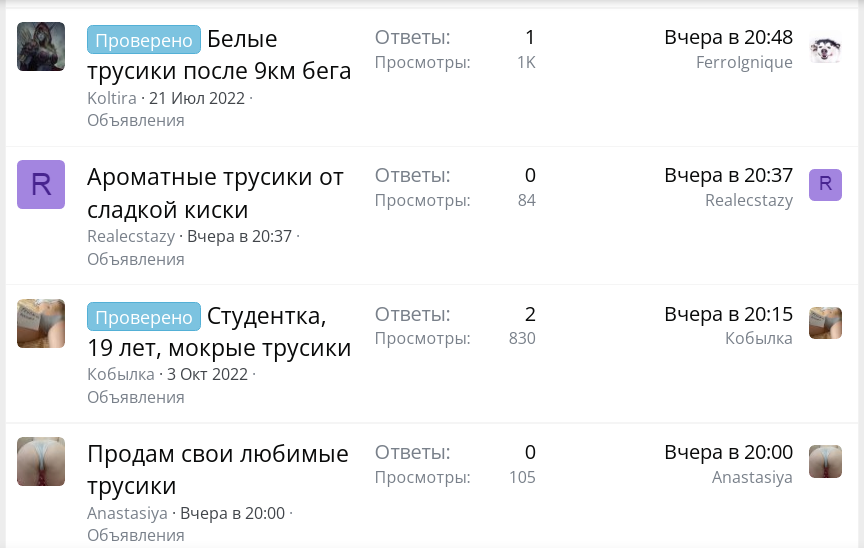Open the thread title posted by Realecstazy
Screen dimensions: 864x548
point(215,193)
